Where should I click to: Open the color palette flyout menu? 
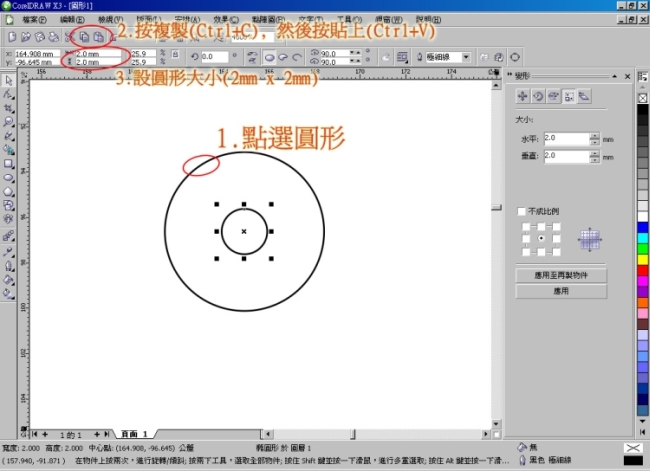[643, 77]
